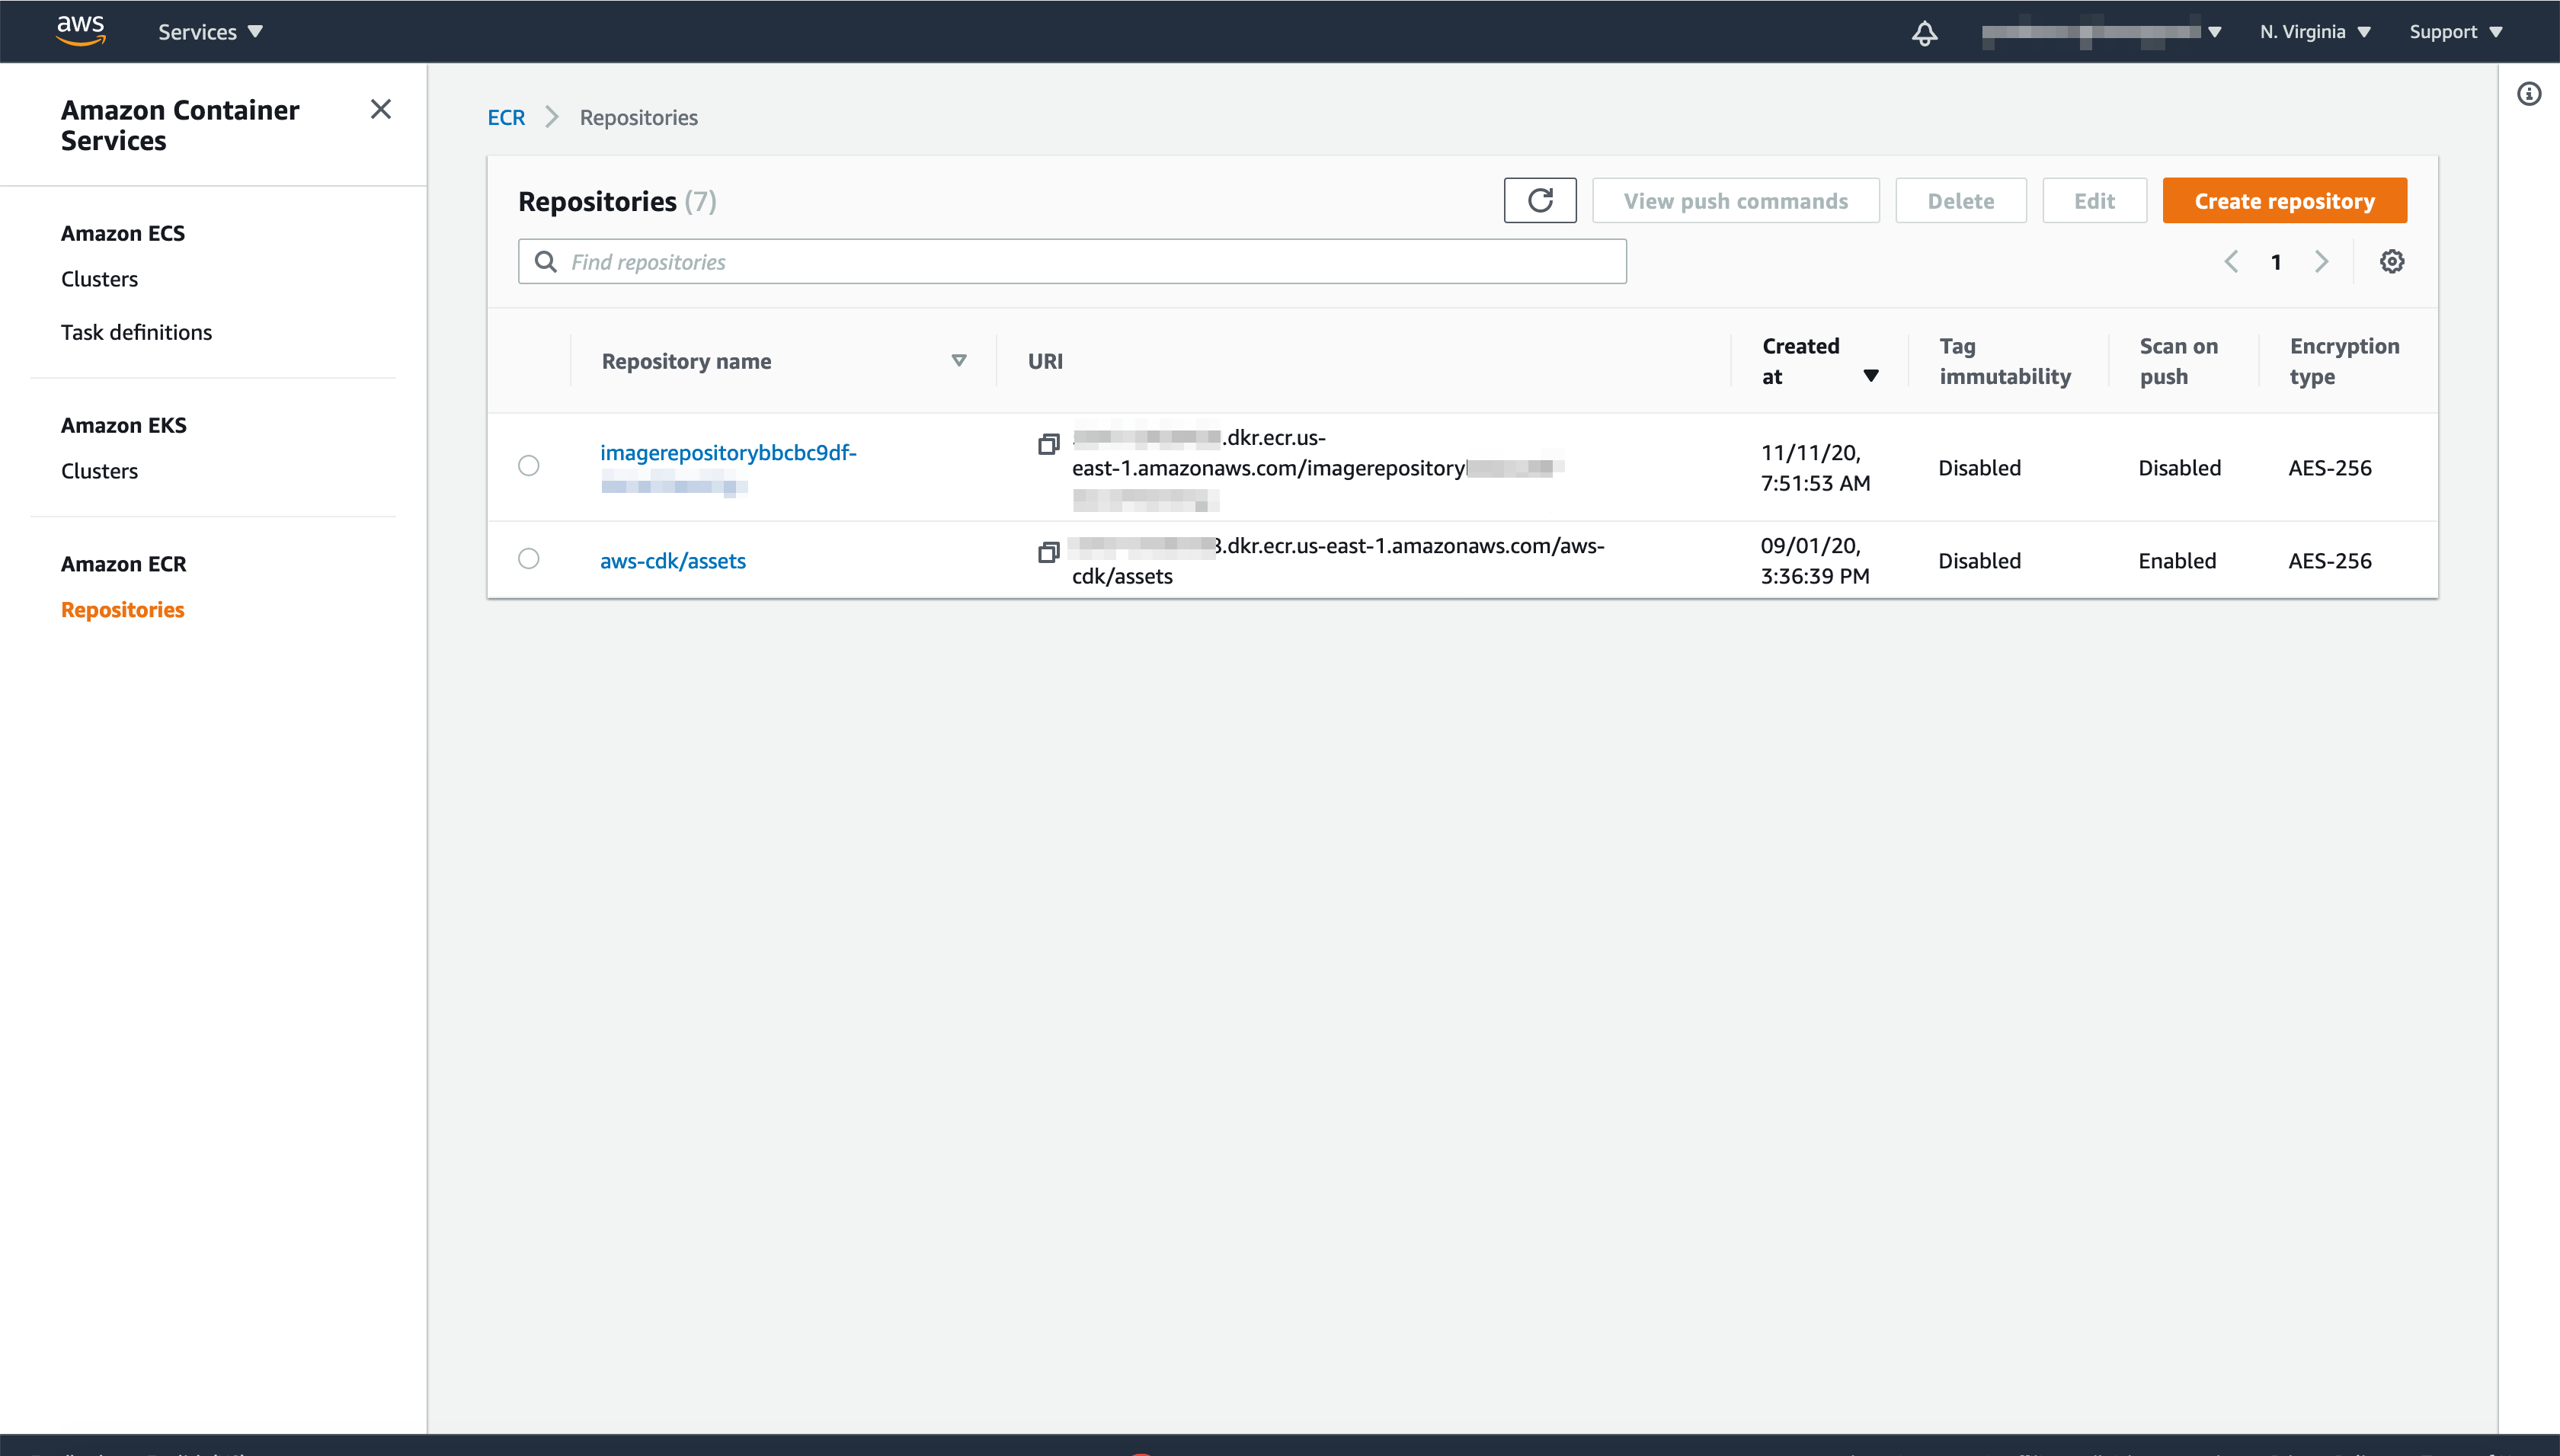The height and width of the screenshot is (1456, 2560).
Task: Select the aws-cdk/assets radio button
Action: click(530, 559)
